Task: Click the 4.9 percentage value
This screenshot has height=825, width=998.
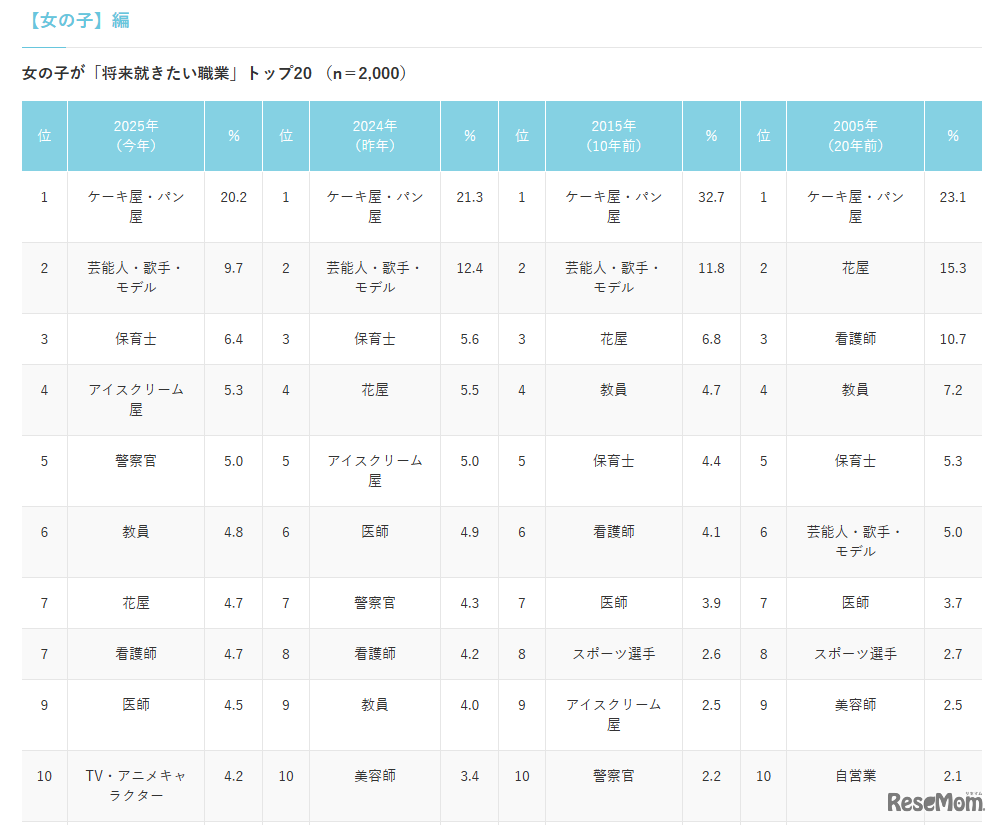Action: [470, 532]
